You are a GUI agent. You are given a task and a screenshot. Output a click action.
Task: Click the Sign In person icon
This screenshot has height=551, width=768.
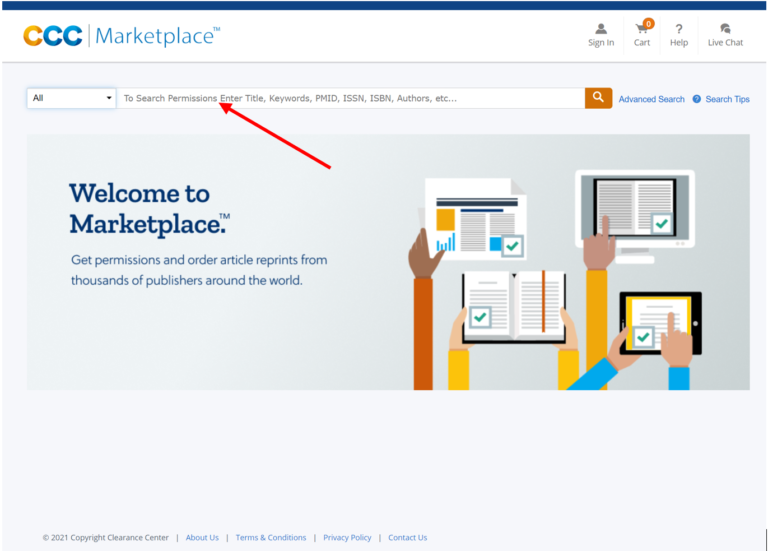pyautogui.click(x=601, y=29)
